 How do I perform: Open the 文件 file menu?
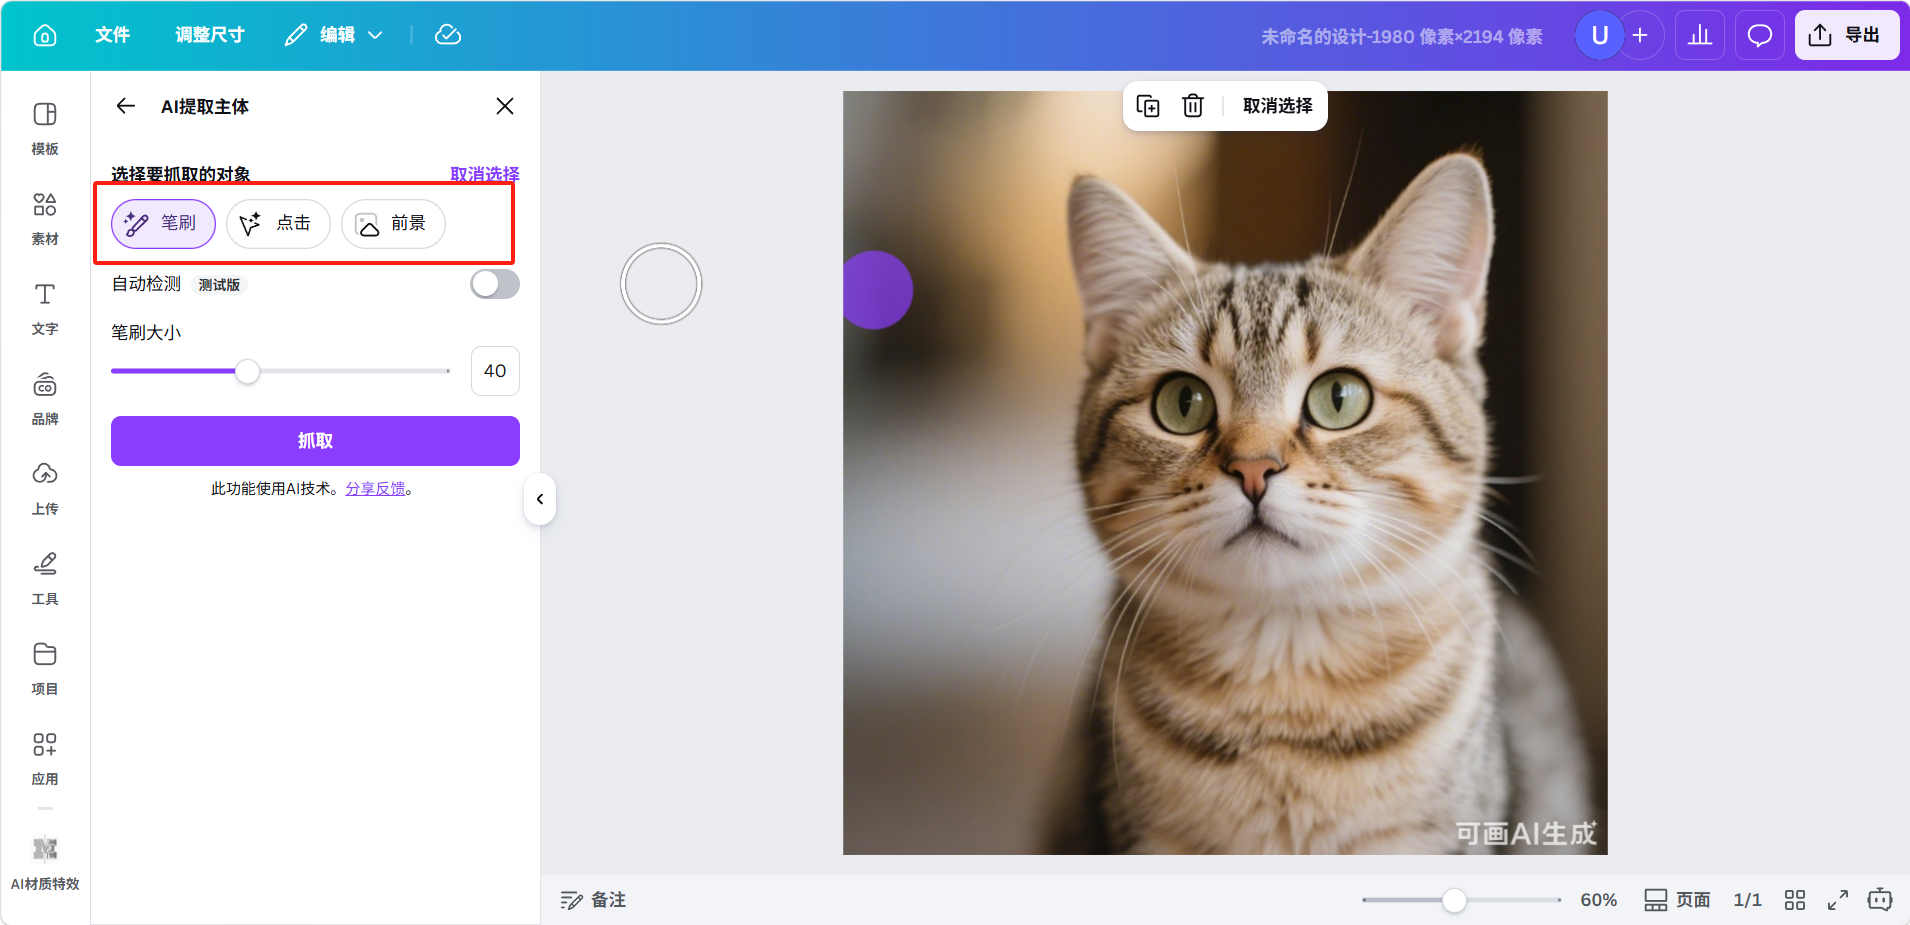(112, 35)
